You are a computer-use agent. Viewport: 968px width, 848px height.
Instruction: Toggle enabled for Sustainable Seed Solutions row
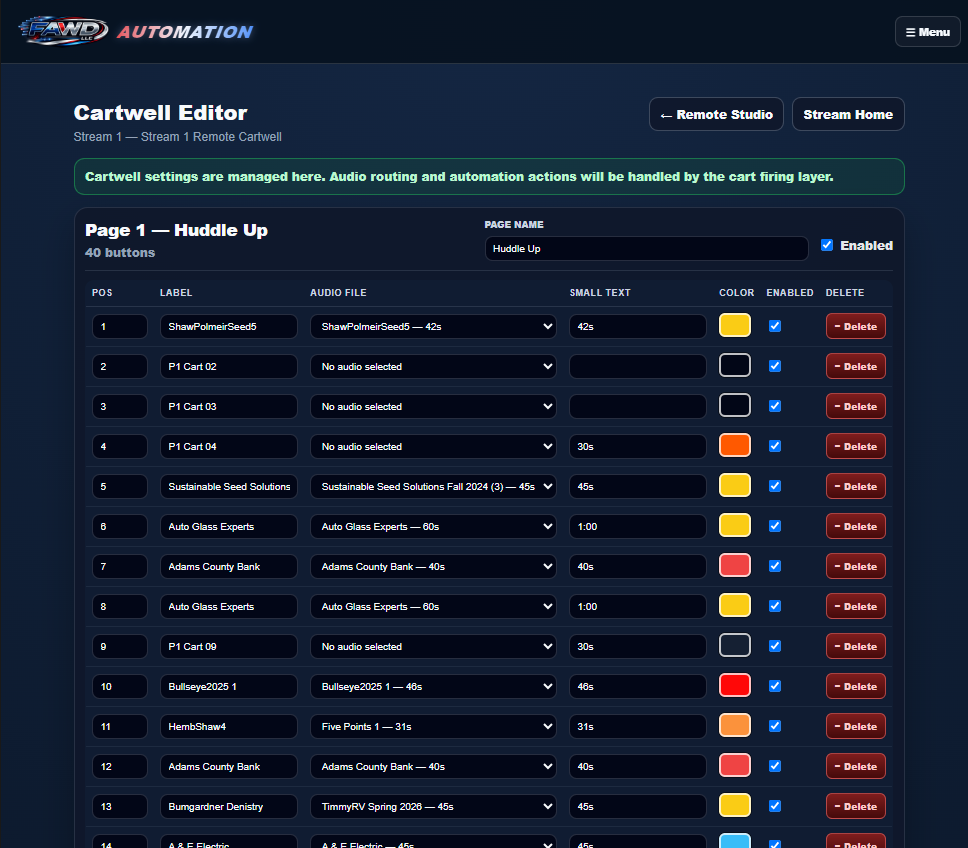775,486
